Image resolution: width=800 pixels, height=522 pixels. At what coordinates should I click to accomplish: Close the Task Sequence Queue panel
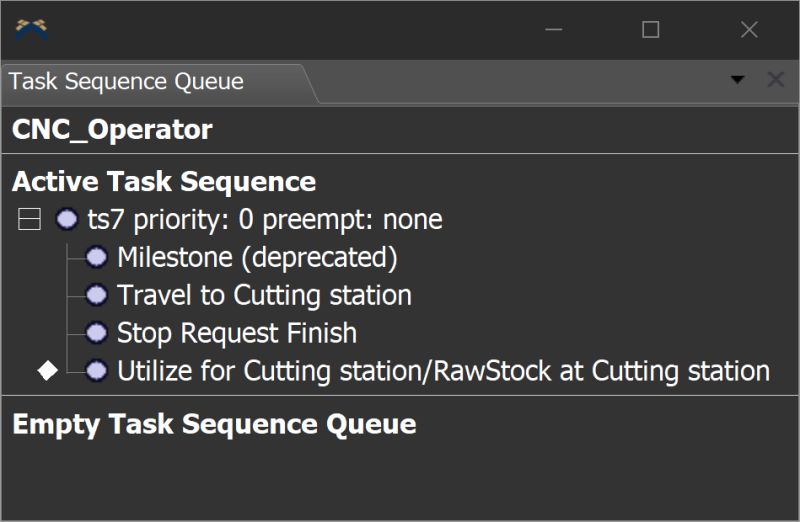(x=775, y=80)
